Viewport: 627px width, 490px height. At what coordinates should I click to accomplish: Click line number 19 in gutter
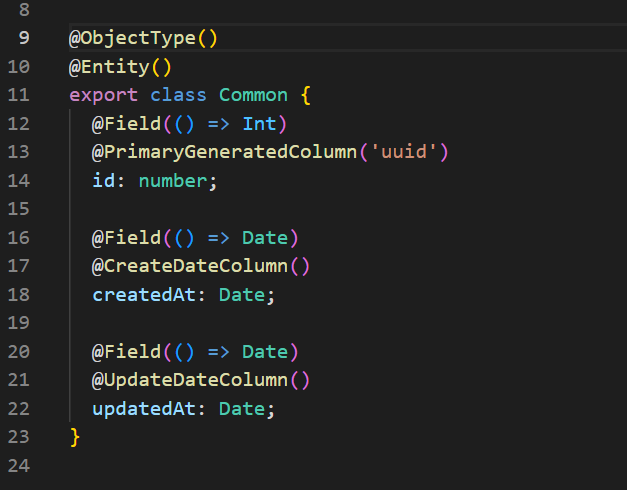[x=18, y=323]
